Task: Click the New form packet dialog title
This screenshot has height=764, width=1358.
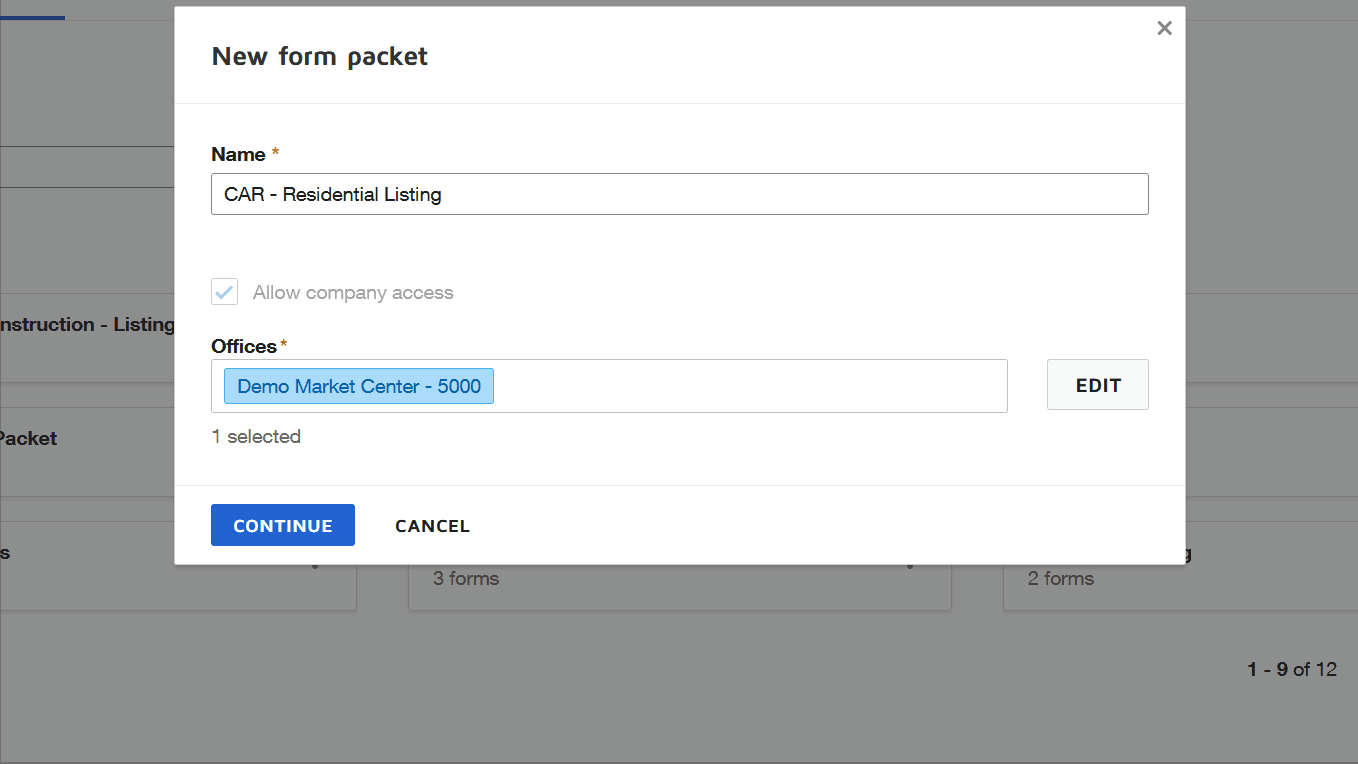Action: (319, 56)
